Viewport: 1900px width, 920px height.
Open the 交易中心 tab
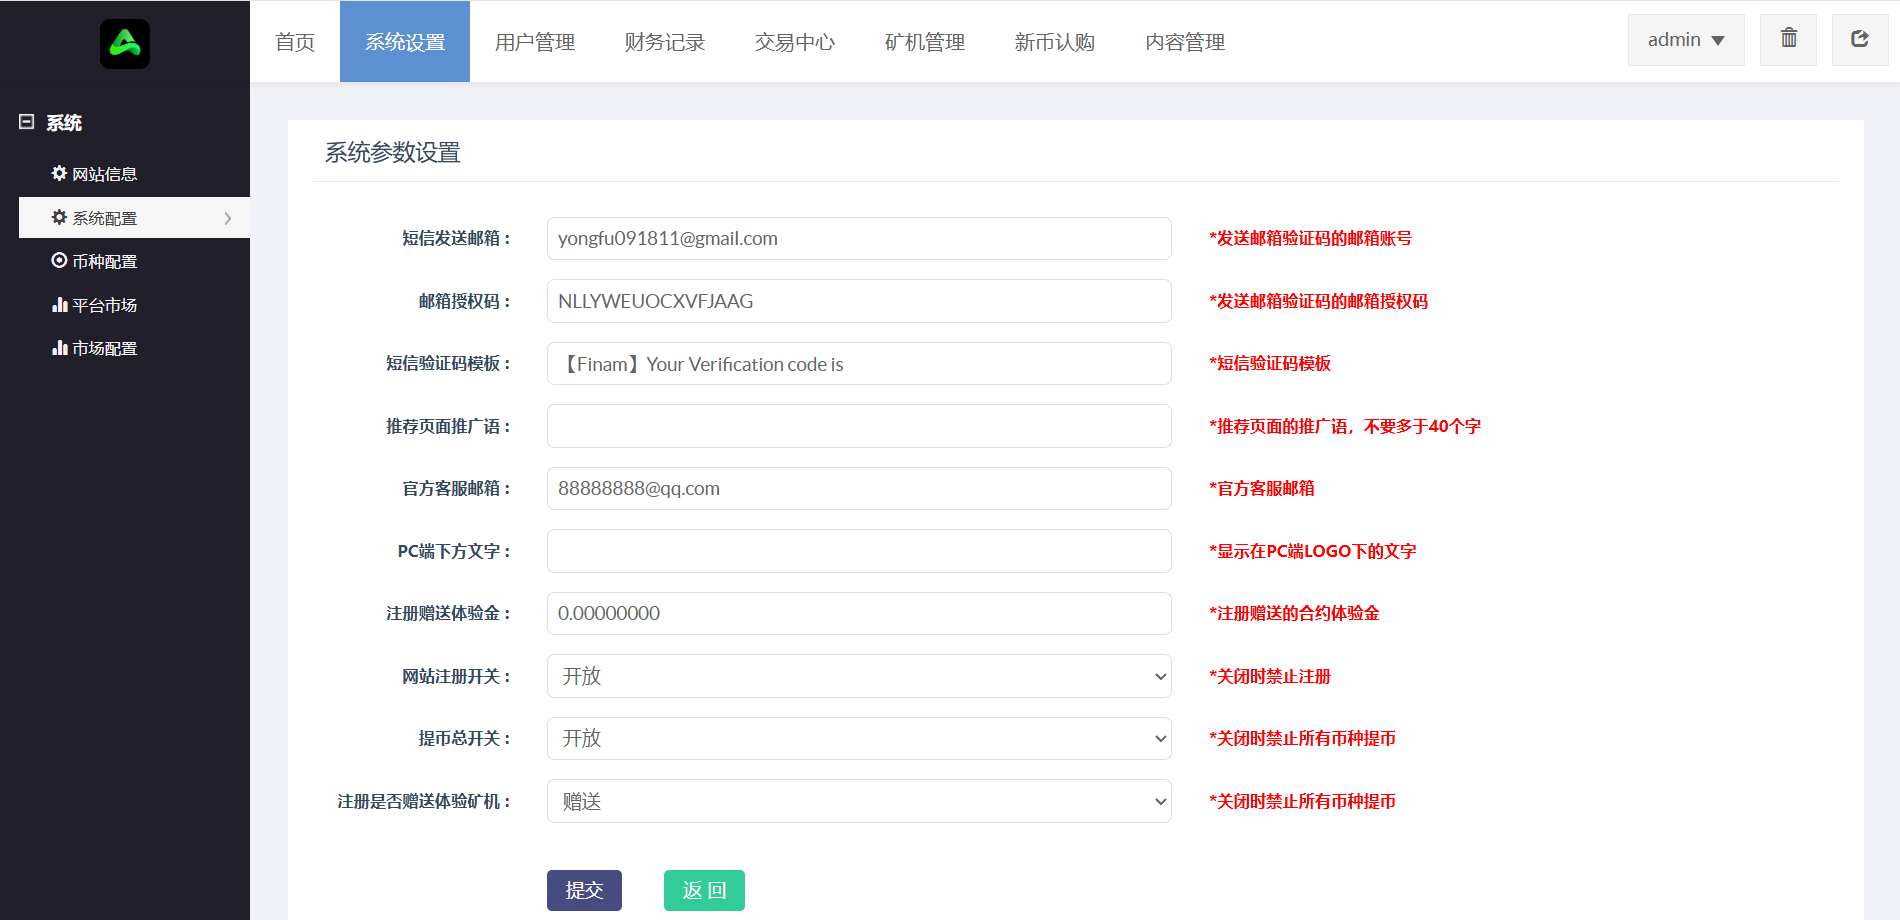pyautogui.click(x=794, y=42)
